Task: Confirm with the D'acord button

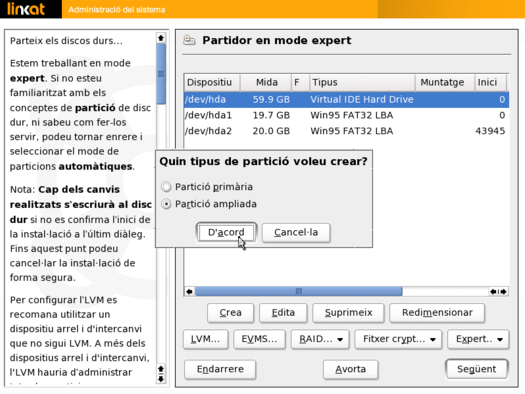Action: (226, 232)
